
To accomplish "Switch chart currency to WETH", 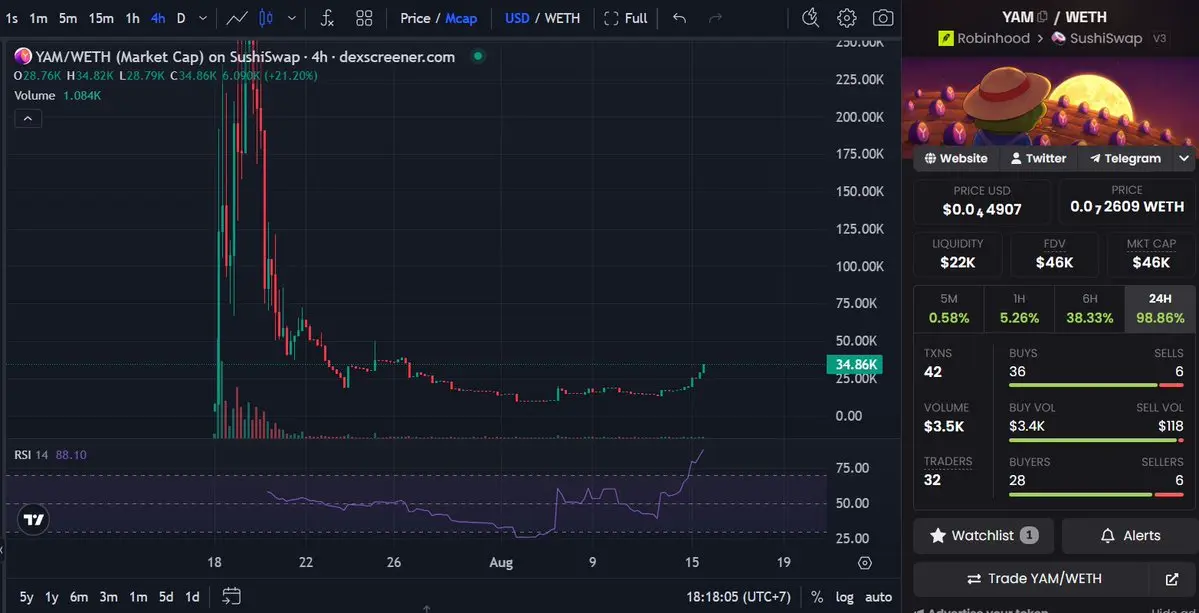I will point(562,18).
